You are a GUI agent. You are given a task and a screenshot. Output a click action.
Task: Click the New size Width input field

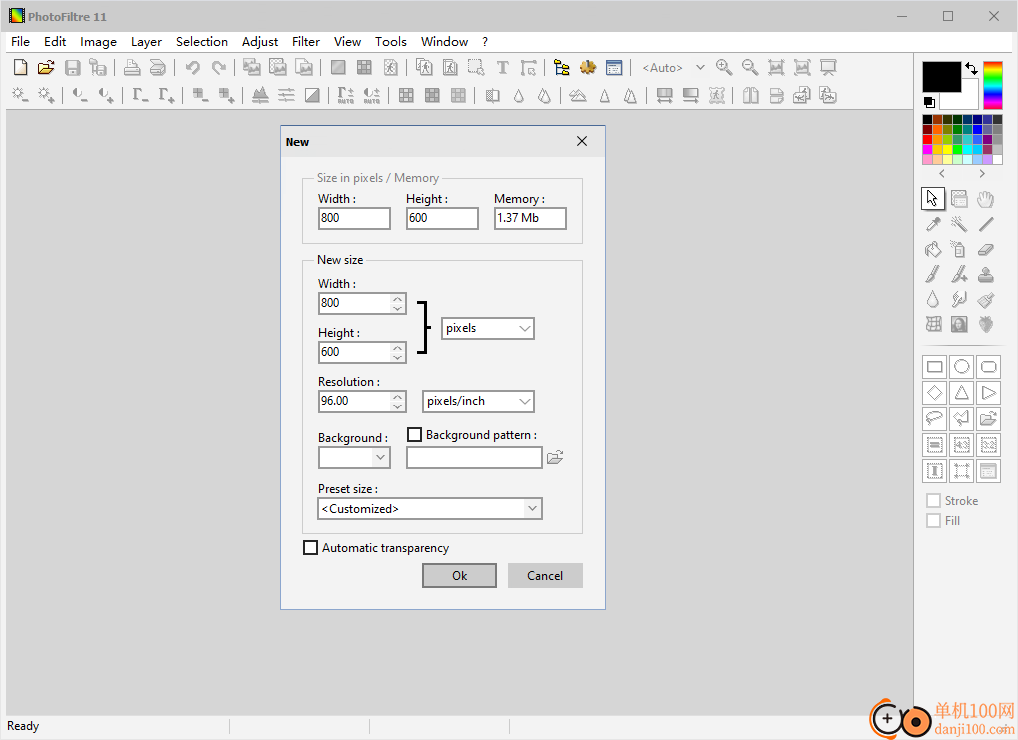click(x=355, y=303)
